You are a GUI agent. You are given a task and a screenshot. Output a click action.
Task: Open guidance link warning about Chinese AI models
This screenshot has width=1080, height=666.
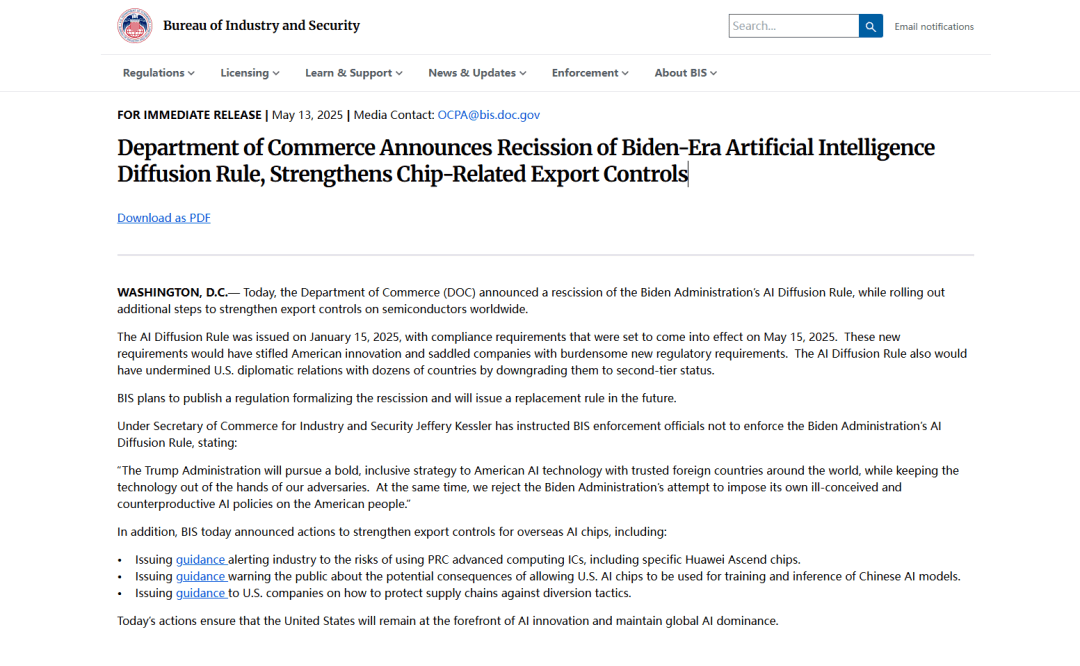[201, 576]
